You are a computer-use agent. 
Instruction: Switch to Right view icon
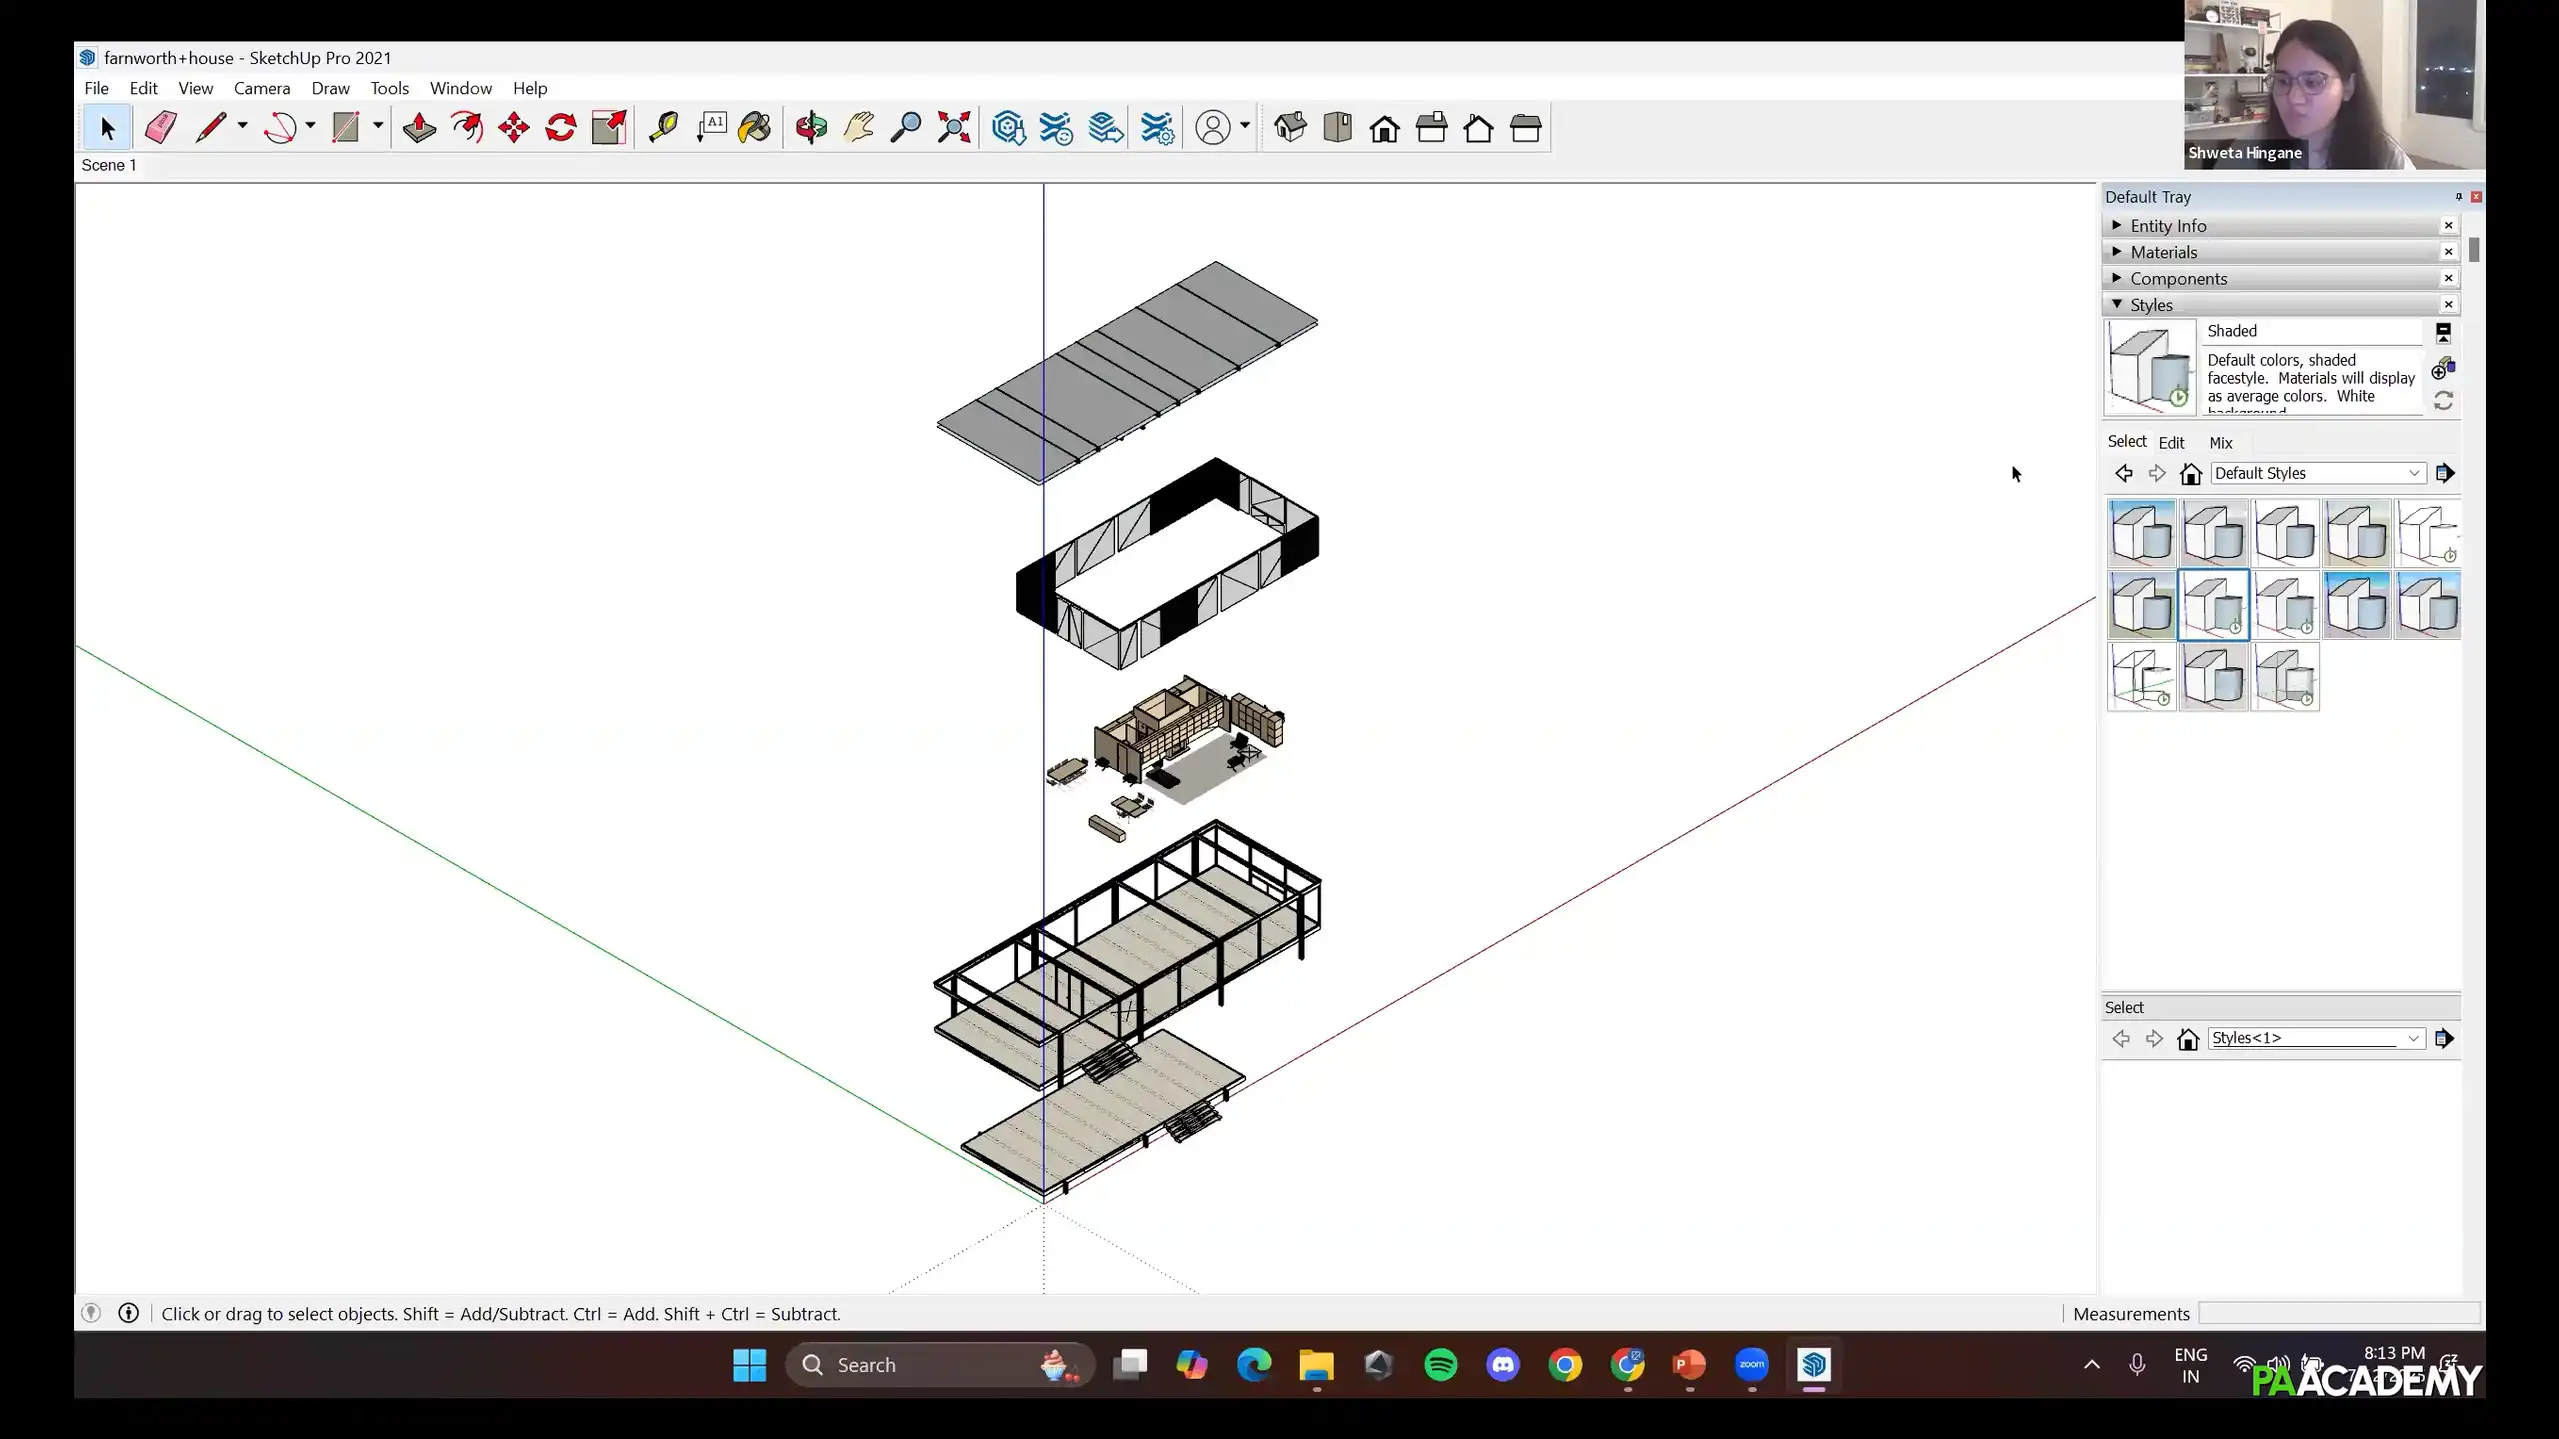point(1432,128)
